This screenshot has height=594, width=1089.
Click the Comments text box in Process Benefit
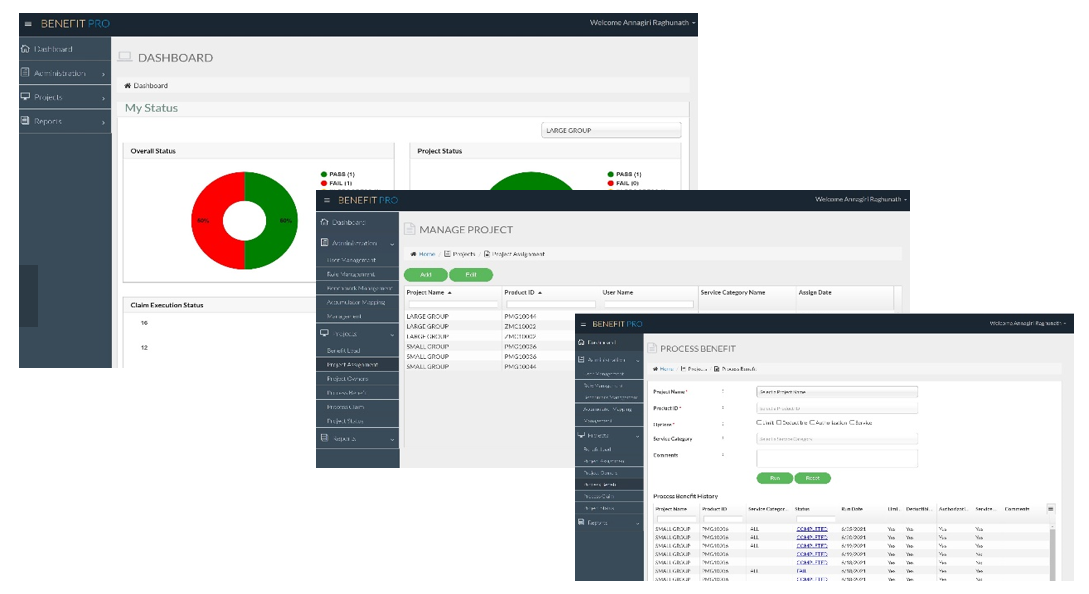coord(836,457)
